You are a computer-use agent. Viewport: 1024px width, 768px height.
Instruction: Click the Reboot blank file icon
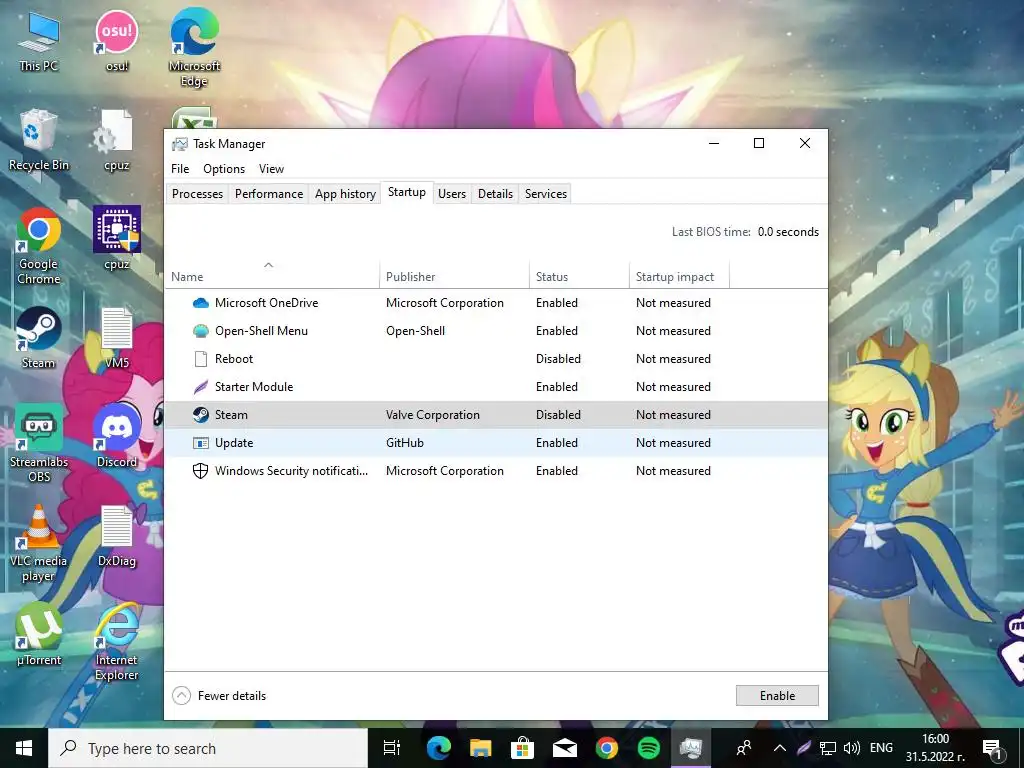tap(200, 359)
